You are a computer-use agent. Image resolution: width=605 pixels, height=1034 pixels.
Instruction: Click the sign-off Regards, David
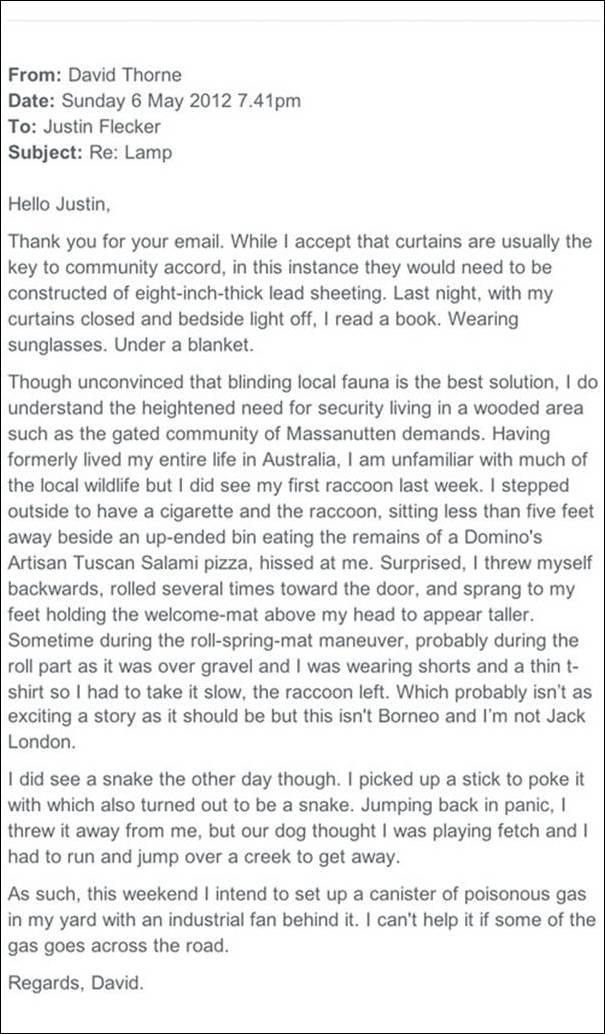[75, 985]
